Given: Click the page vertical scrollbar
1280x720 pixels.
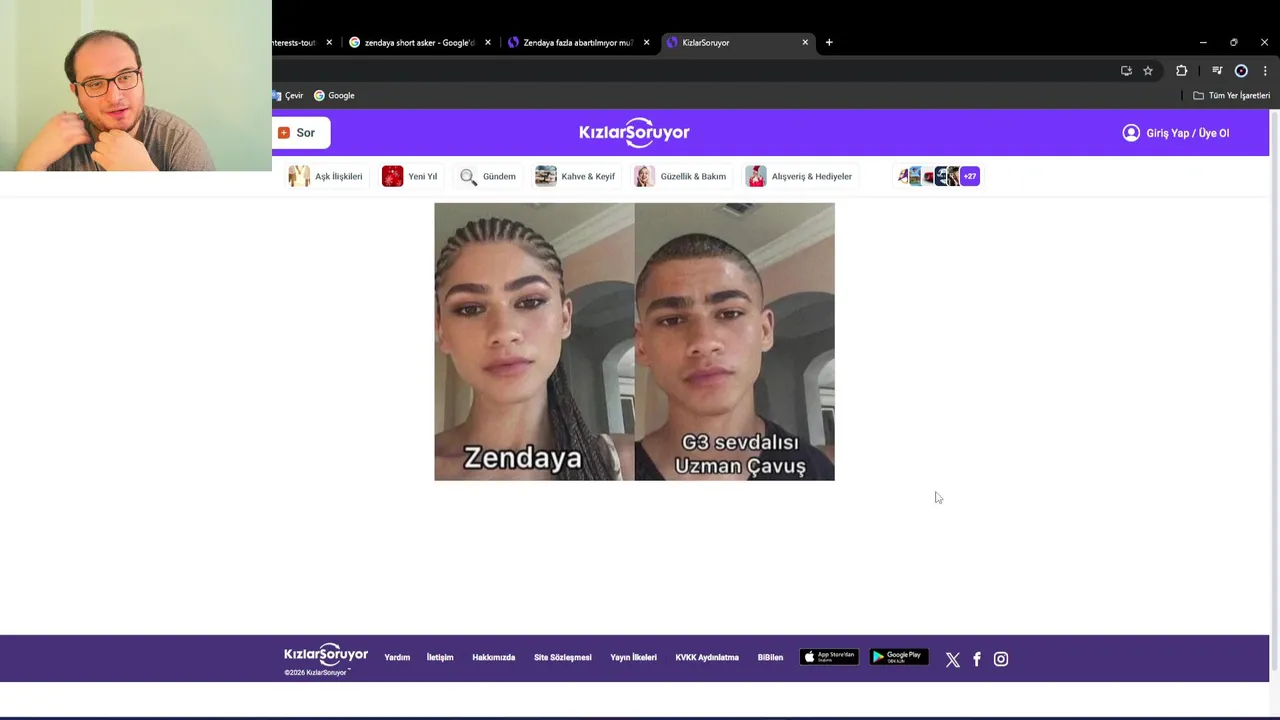Looking at the screenshot, I should coord(1274,390).
